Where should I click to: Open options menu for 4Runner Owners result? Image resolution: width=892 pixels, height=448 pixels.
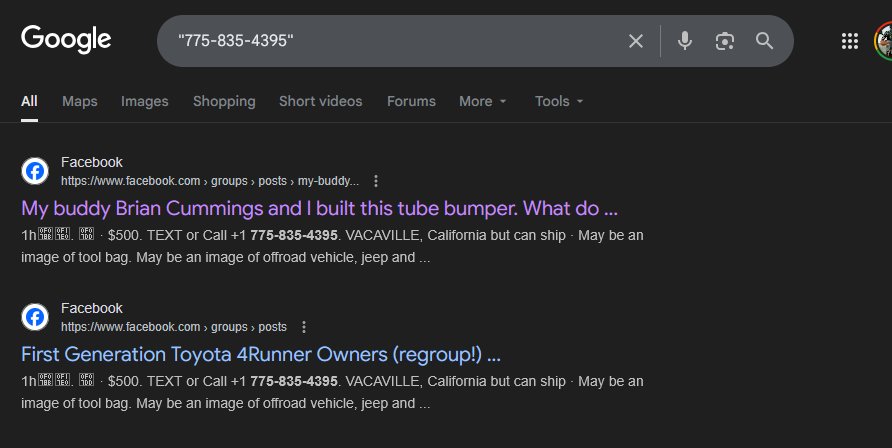[x=304, y=327]
